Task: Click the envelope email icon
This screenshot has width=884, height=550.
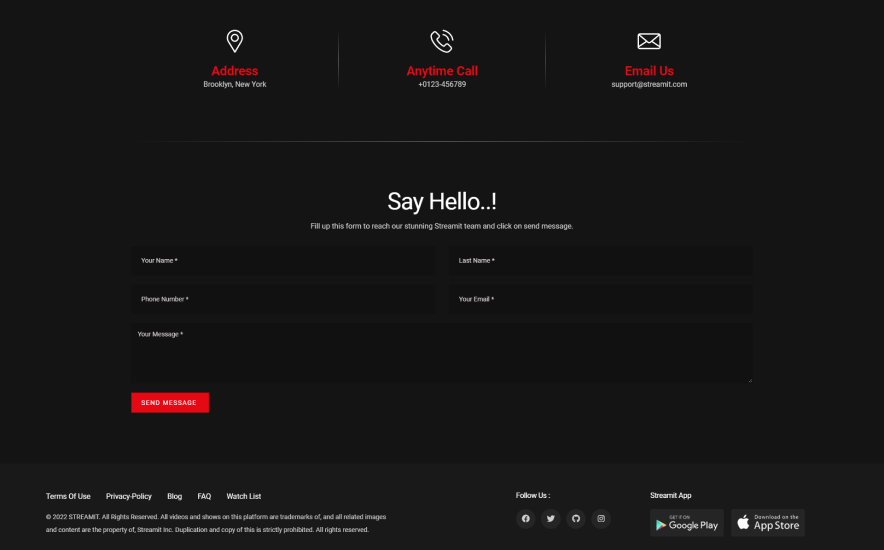Action: [x=649, y=41]
